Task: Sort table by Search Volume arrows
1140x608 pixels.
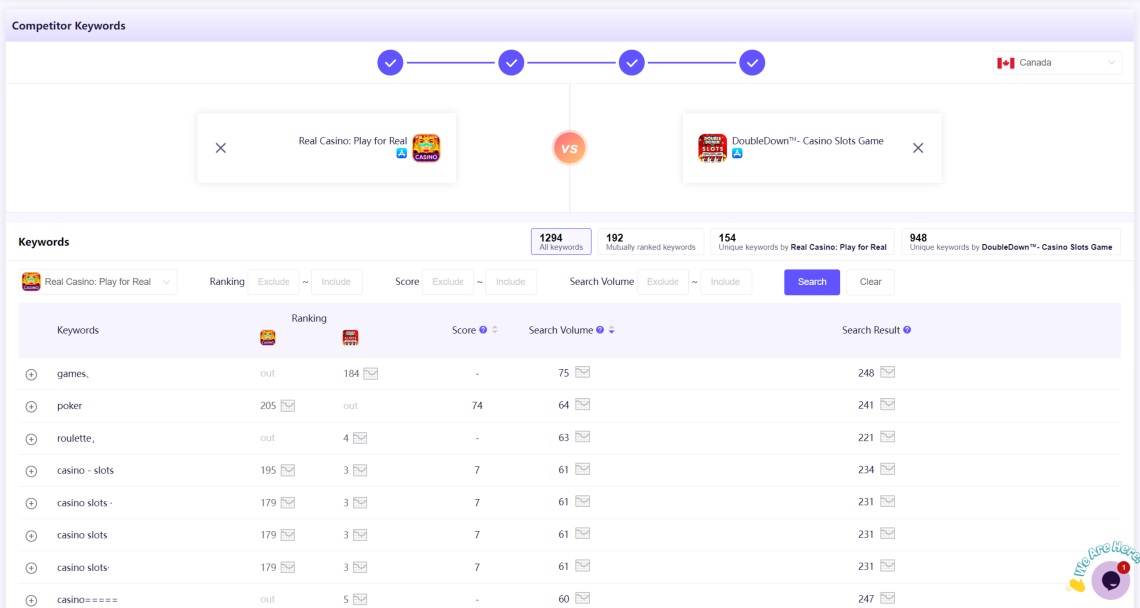Action: click(x=611, y=330)
